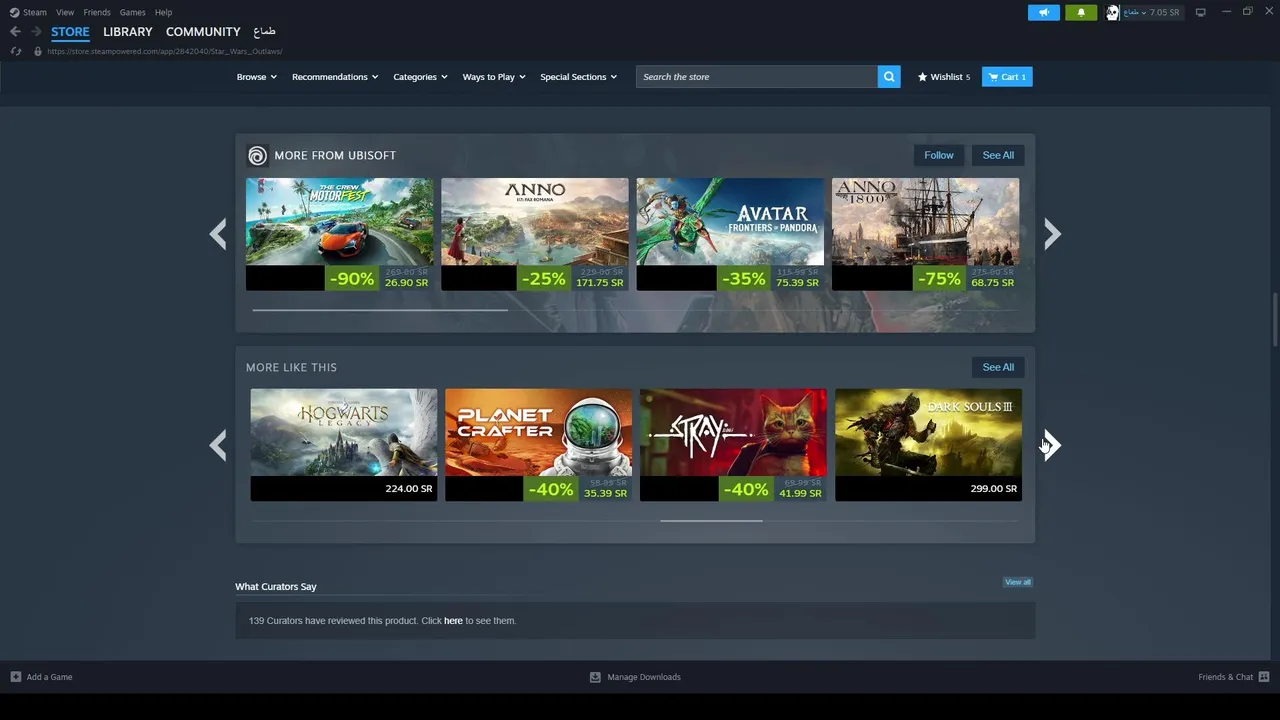This screenshot has width=1280, height=720.
Task: Click the store URL address text
Action: click(165, 51)
